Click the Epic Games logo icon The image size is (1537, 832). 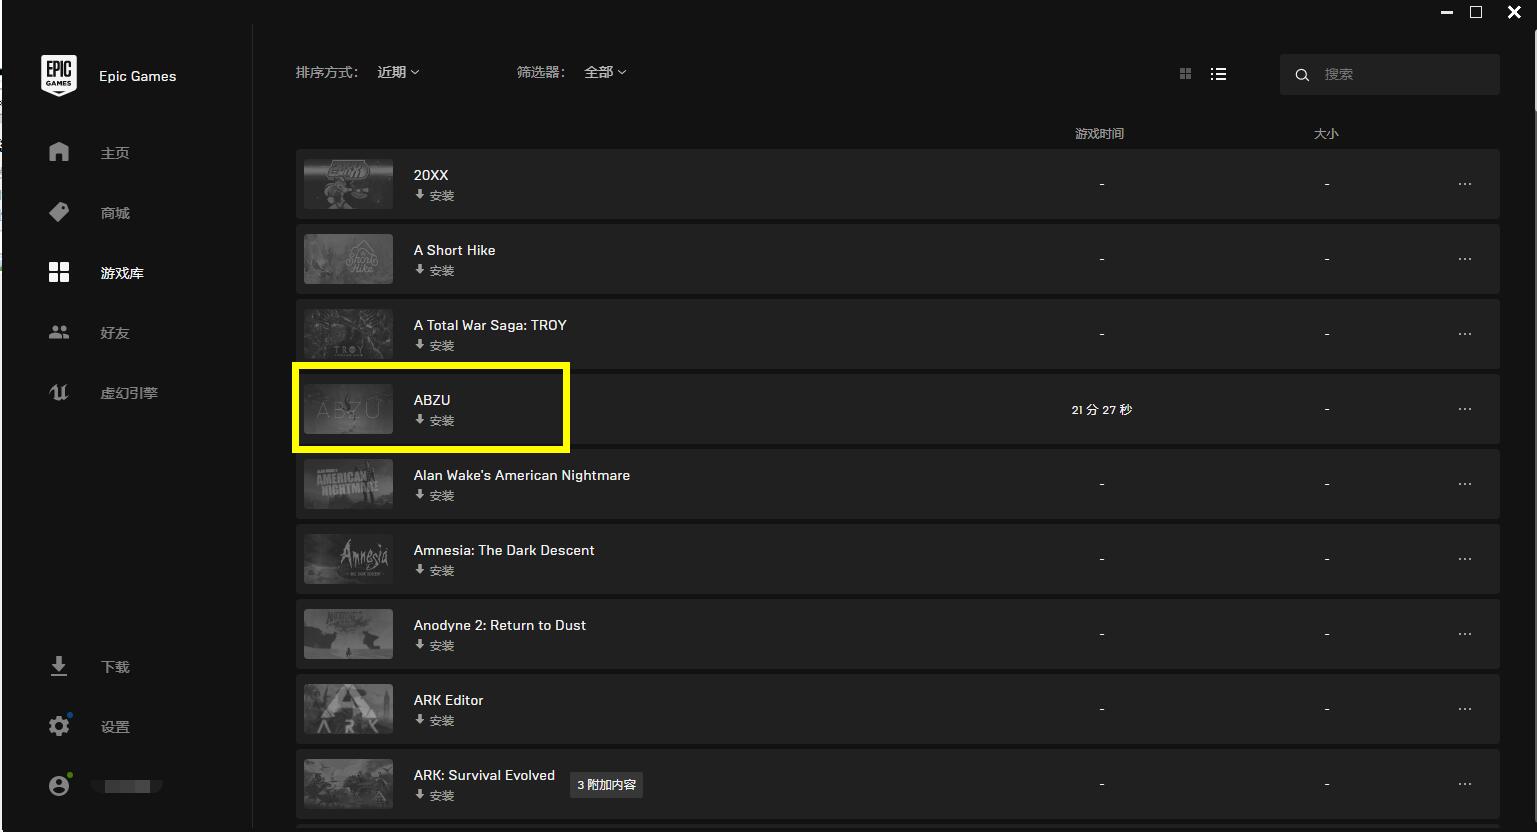coord(59,76)
